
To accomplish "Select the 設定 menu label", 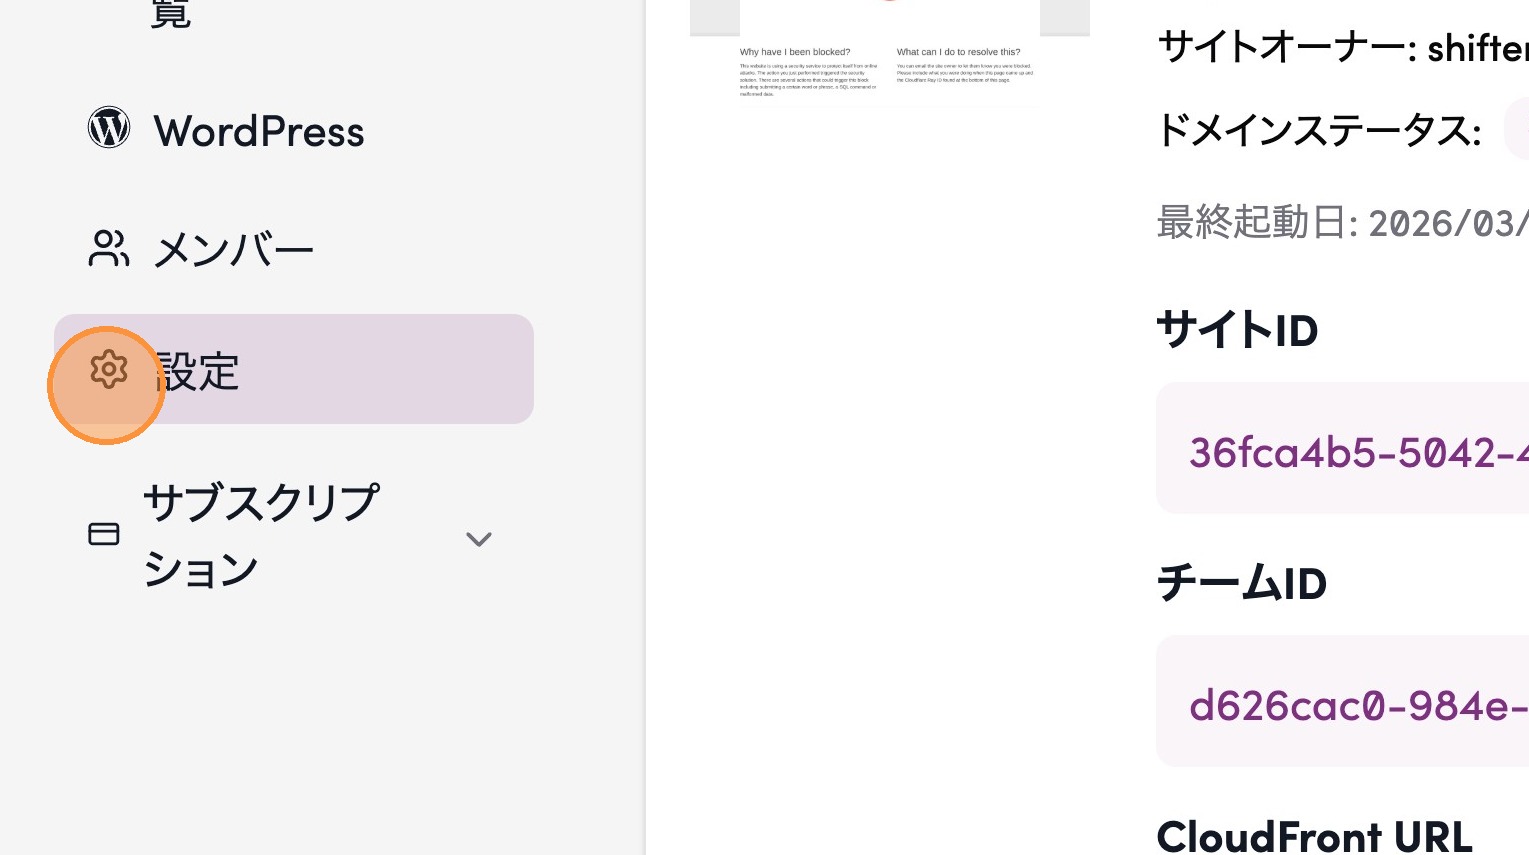I will pyautogui.click(x=198, y=372).
